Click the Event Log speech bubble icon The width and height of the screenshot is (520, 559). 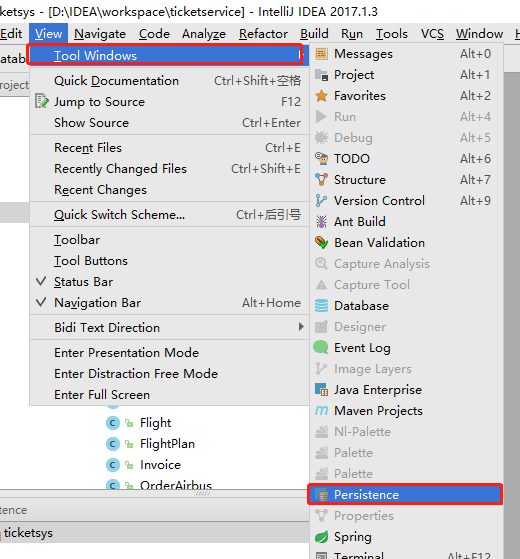(x=321, y=348)
